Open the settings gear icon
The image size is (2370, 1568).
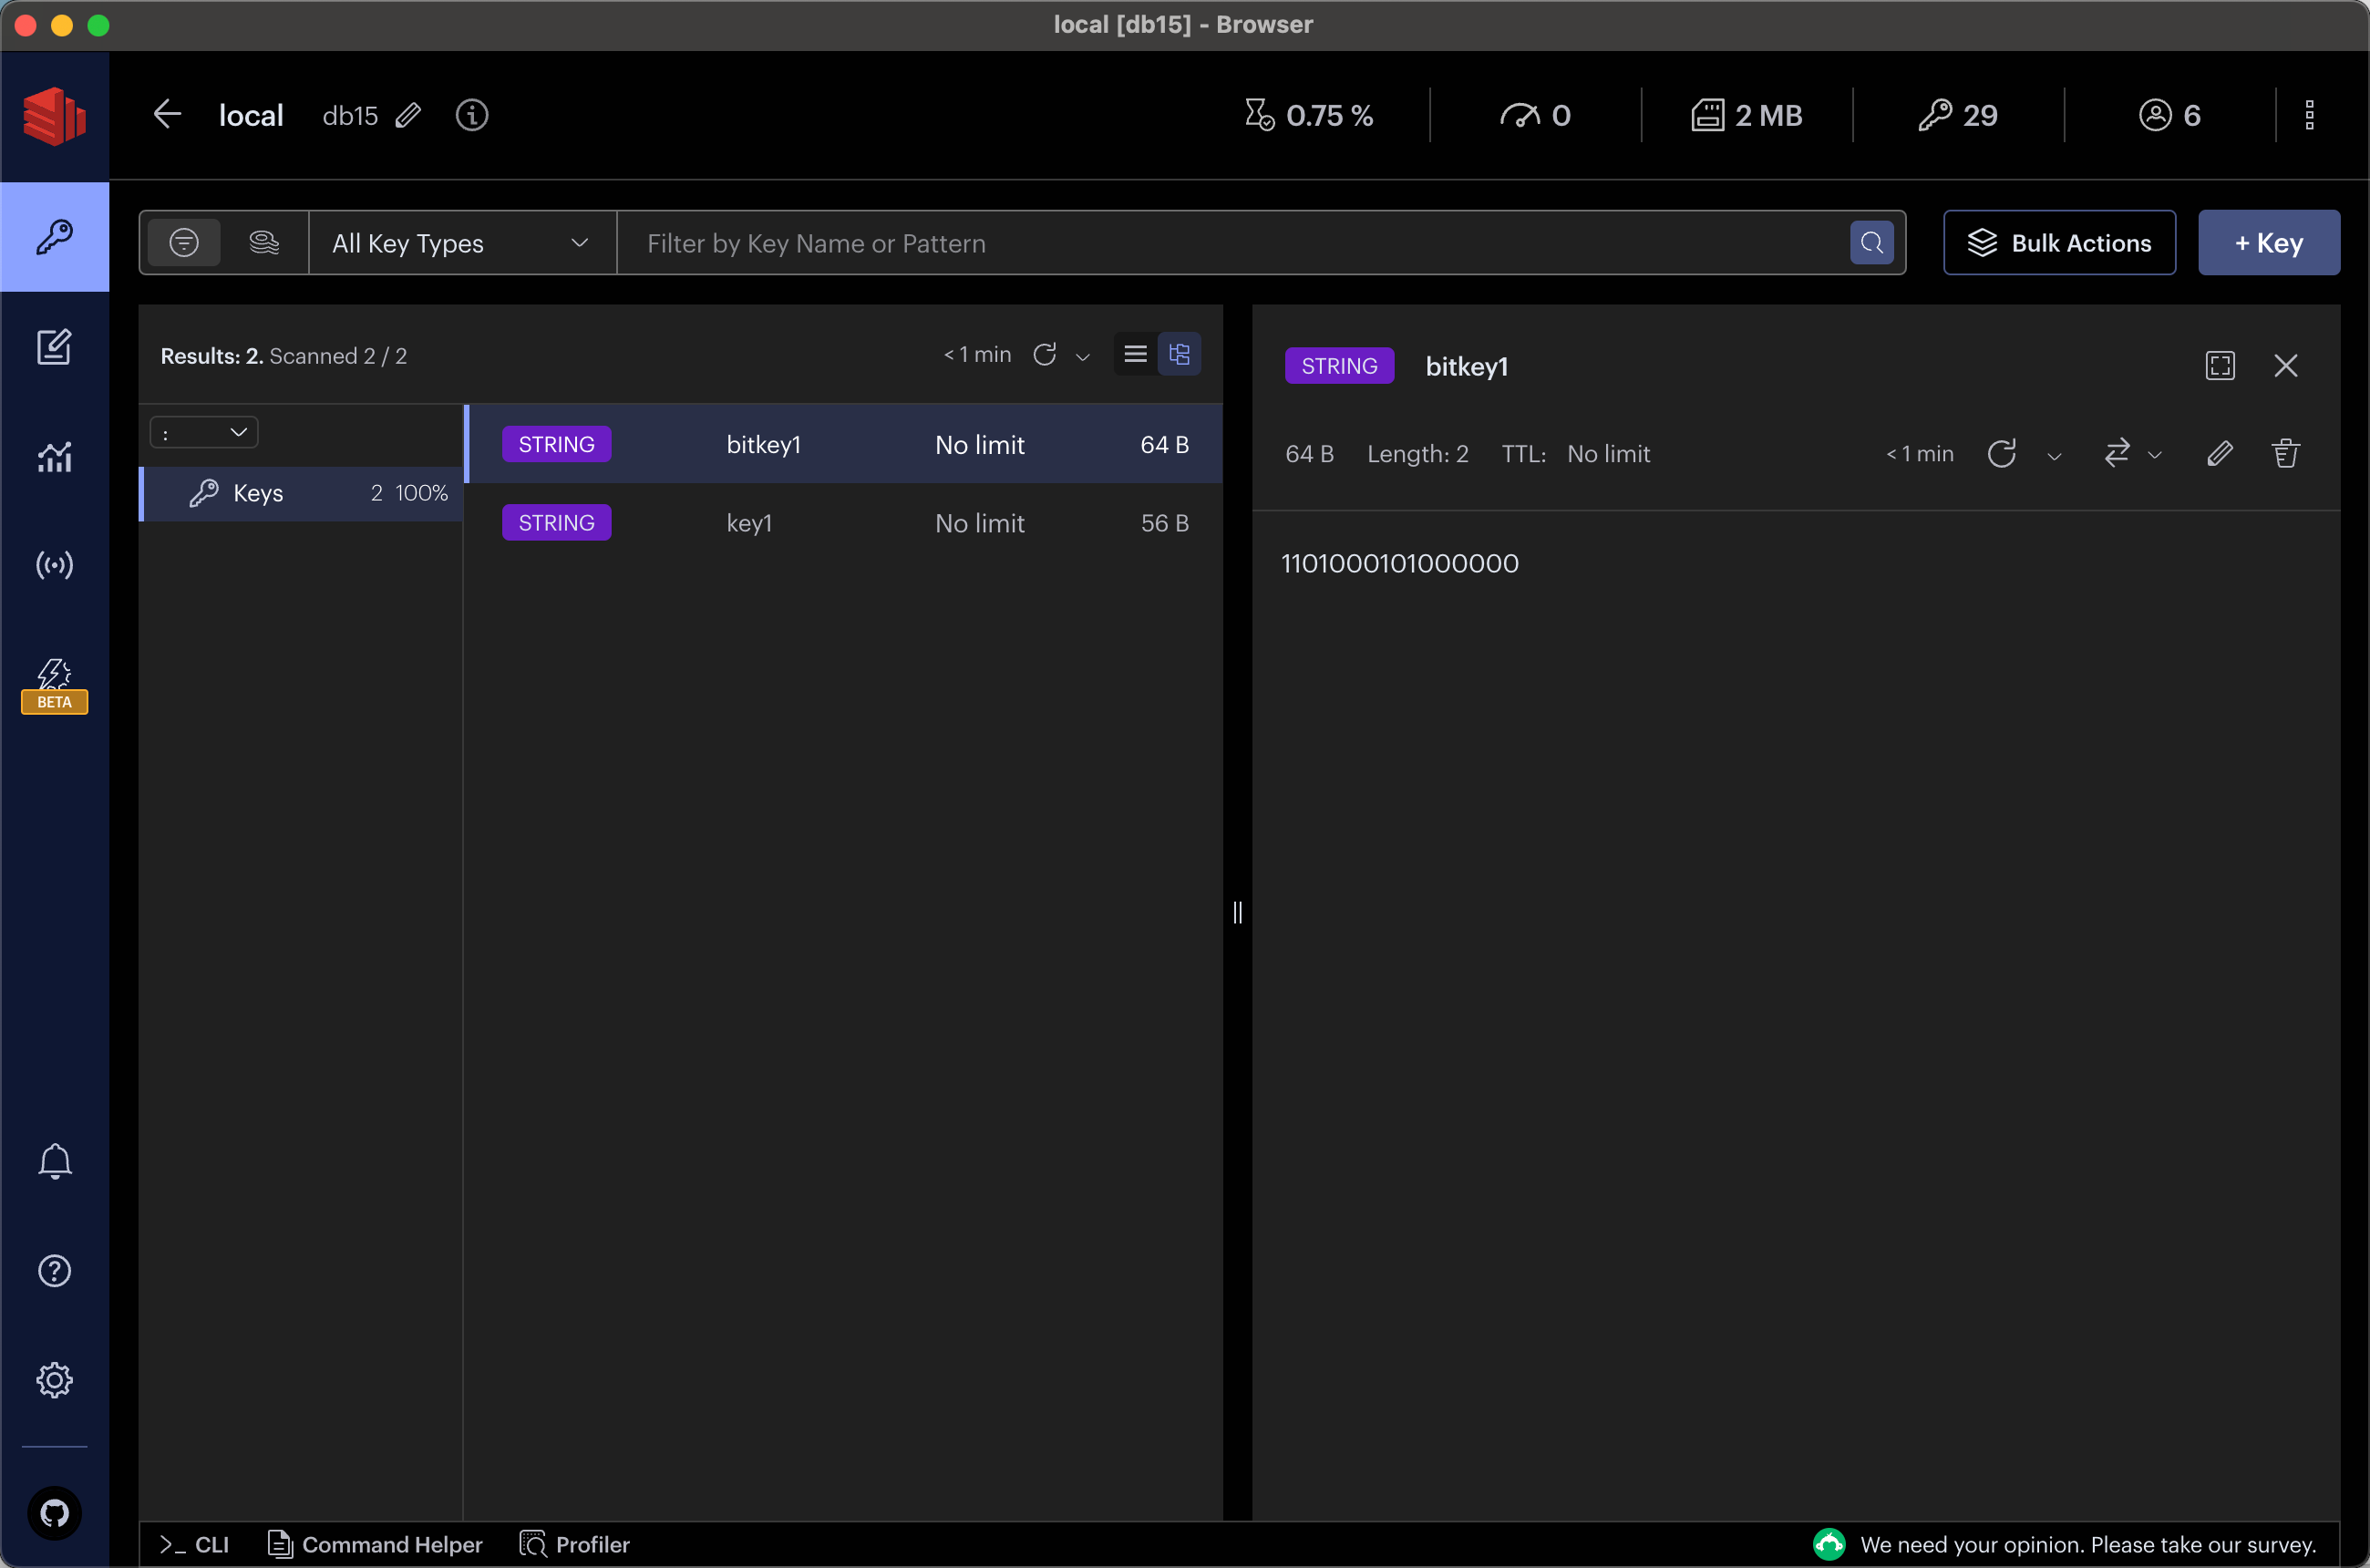(x=54, y=1380)
